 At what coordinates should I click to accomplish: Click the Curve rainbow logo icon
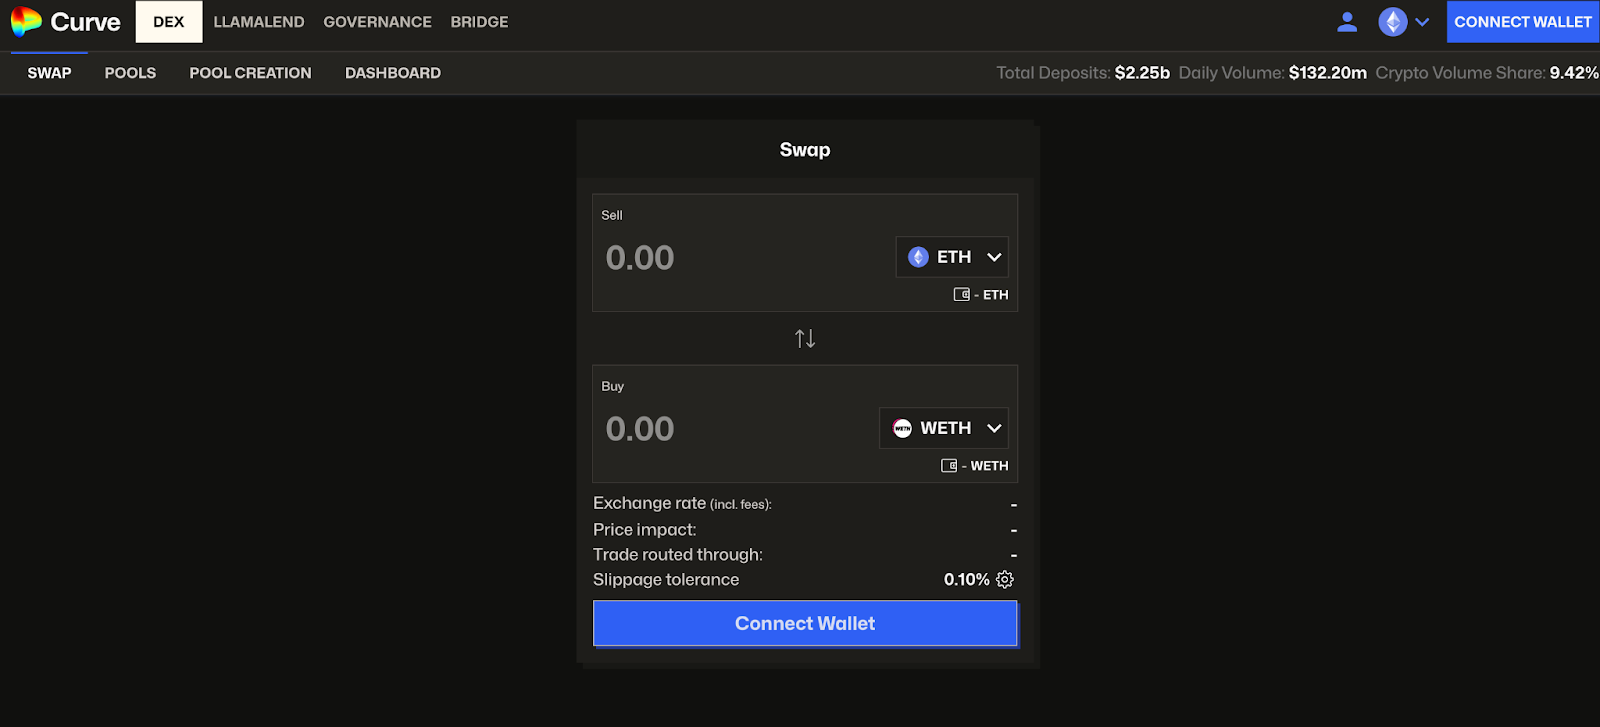[26, 21]
